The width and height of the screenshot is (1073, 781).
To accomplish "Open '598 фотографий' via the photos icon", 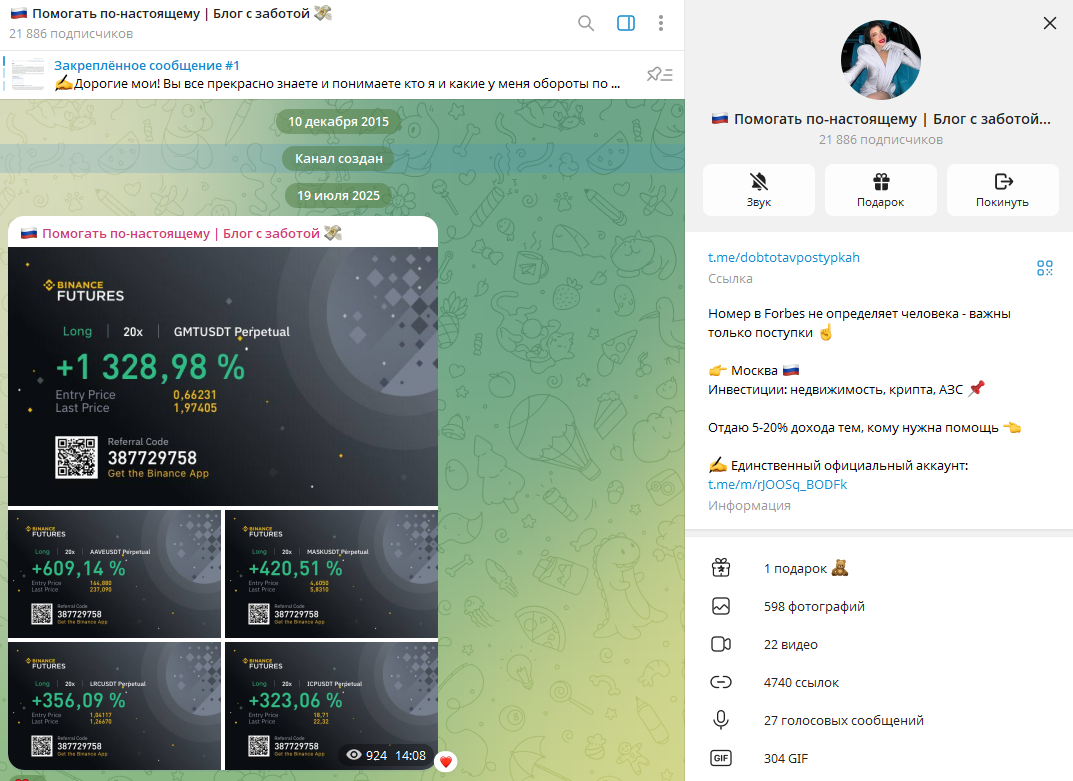I will pos(721,606).
